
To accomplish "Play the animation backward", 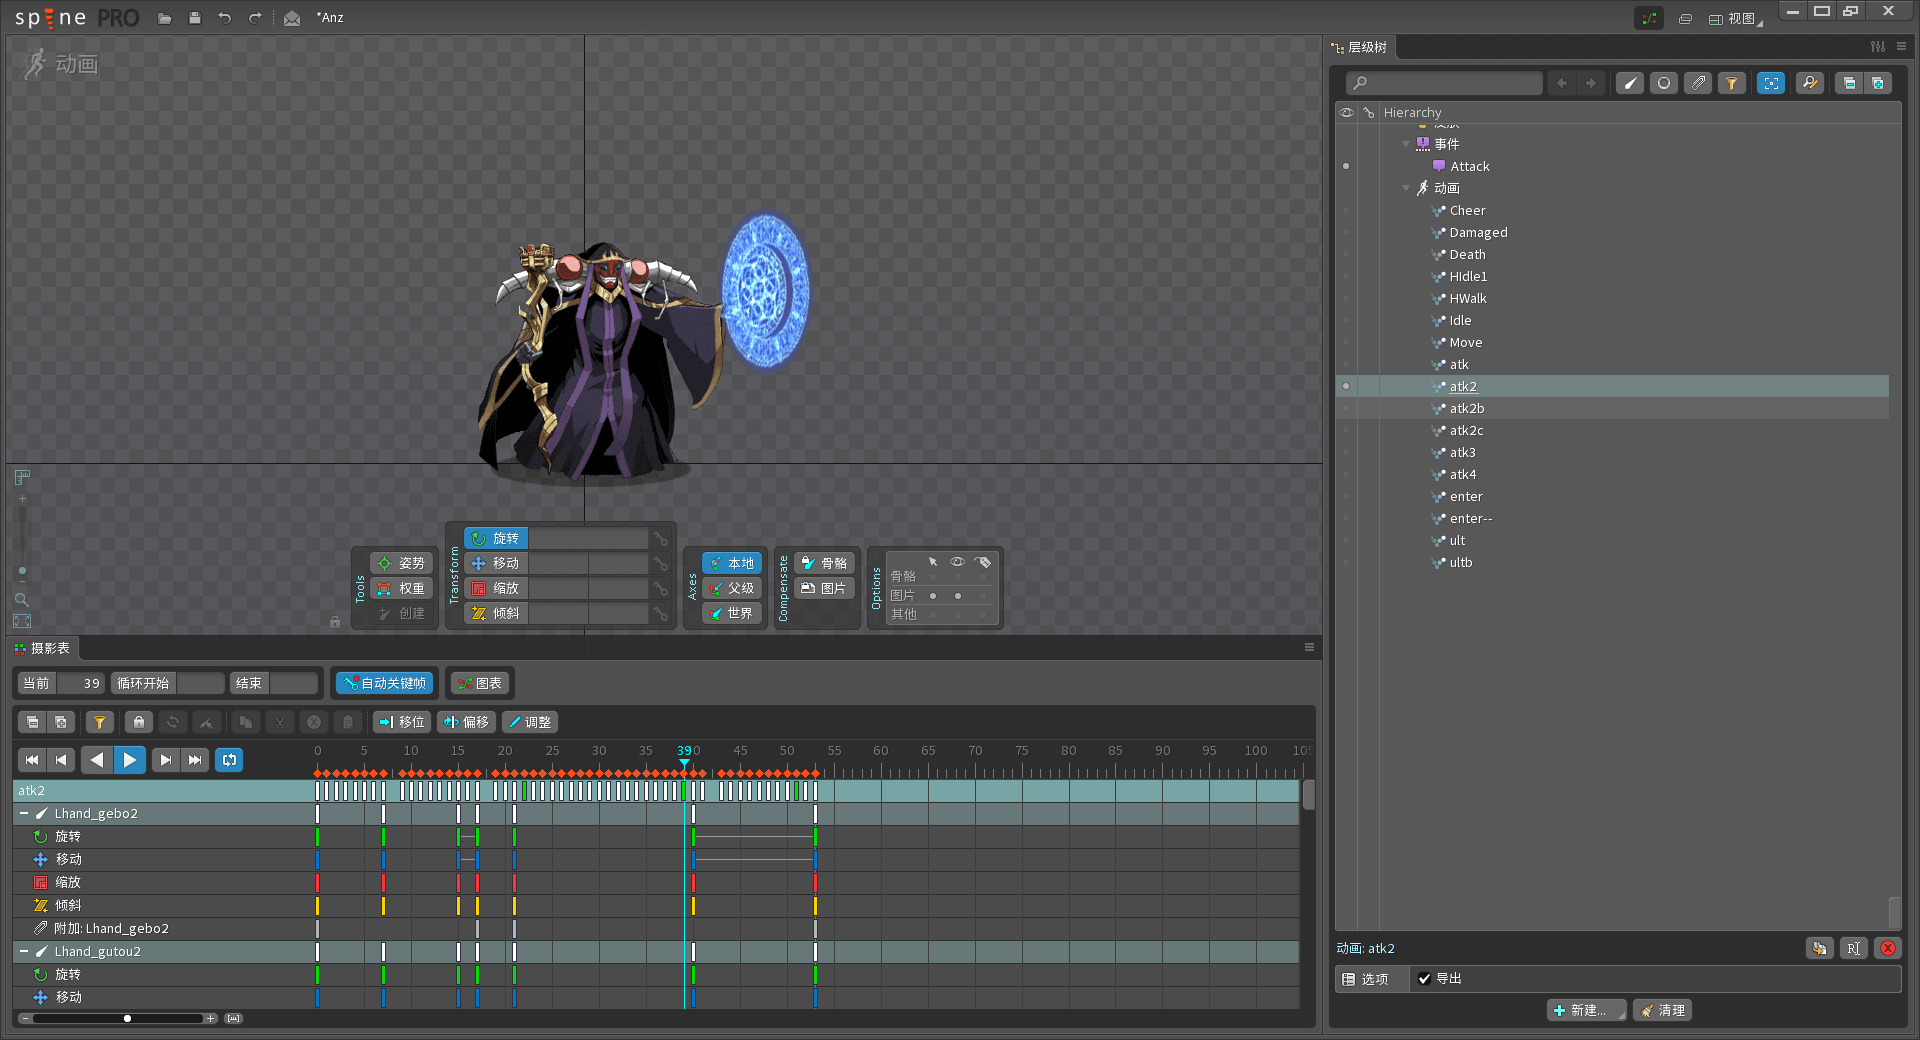I will pos(97,760).
